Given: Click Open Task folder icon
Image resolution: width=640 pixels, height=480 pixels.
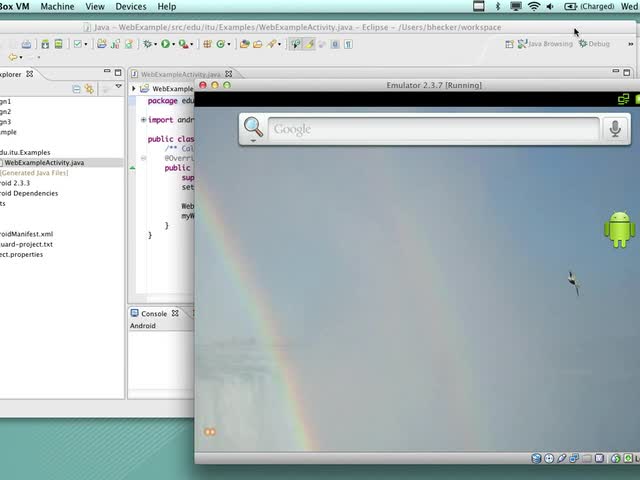Looking at the screenshot, I should [258, 44].
